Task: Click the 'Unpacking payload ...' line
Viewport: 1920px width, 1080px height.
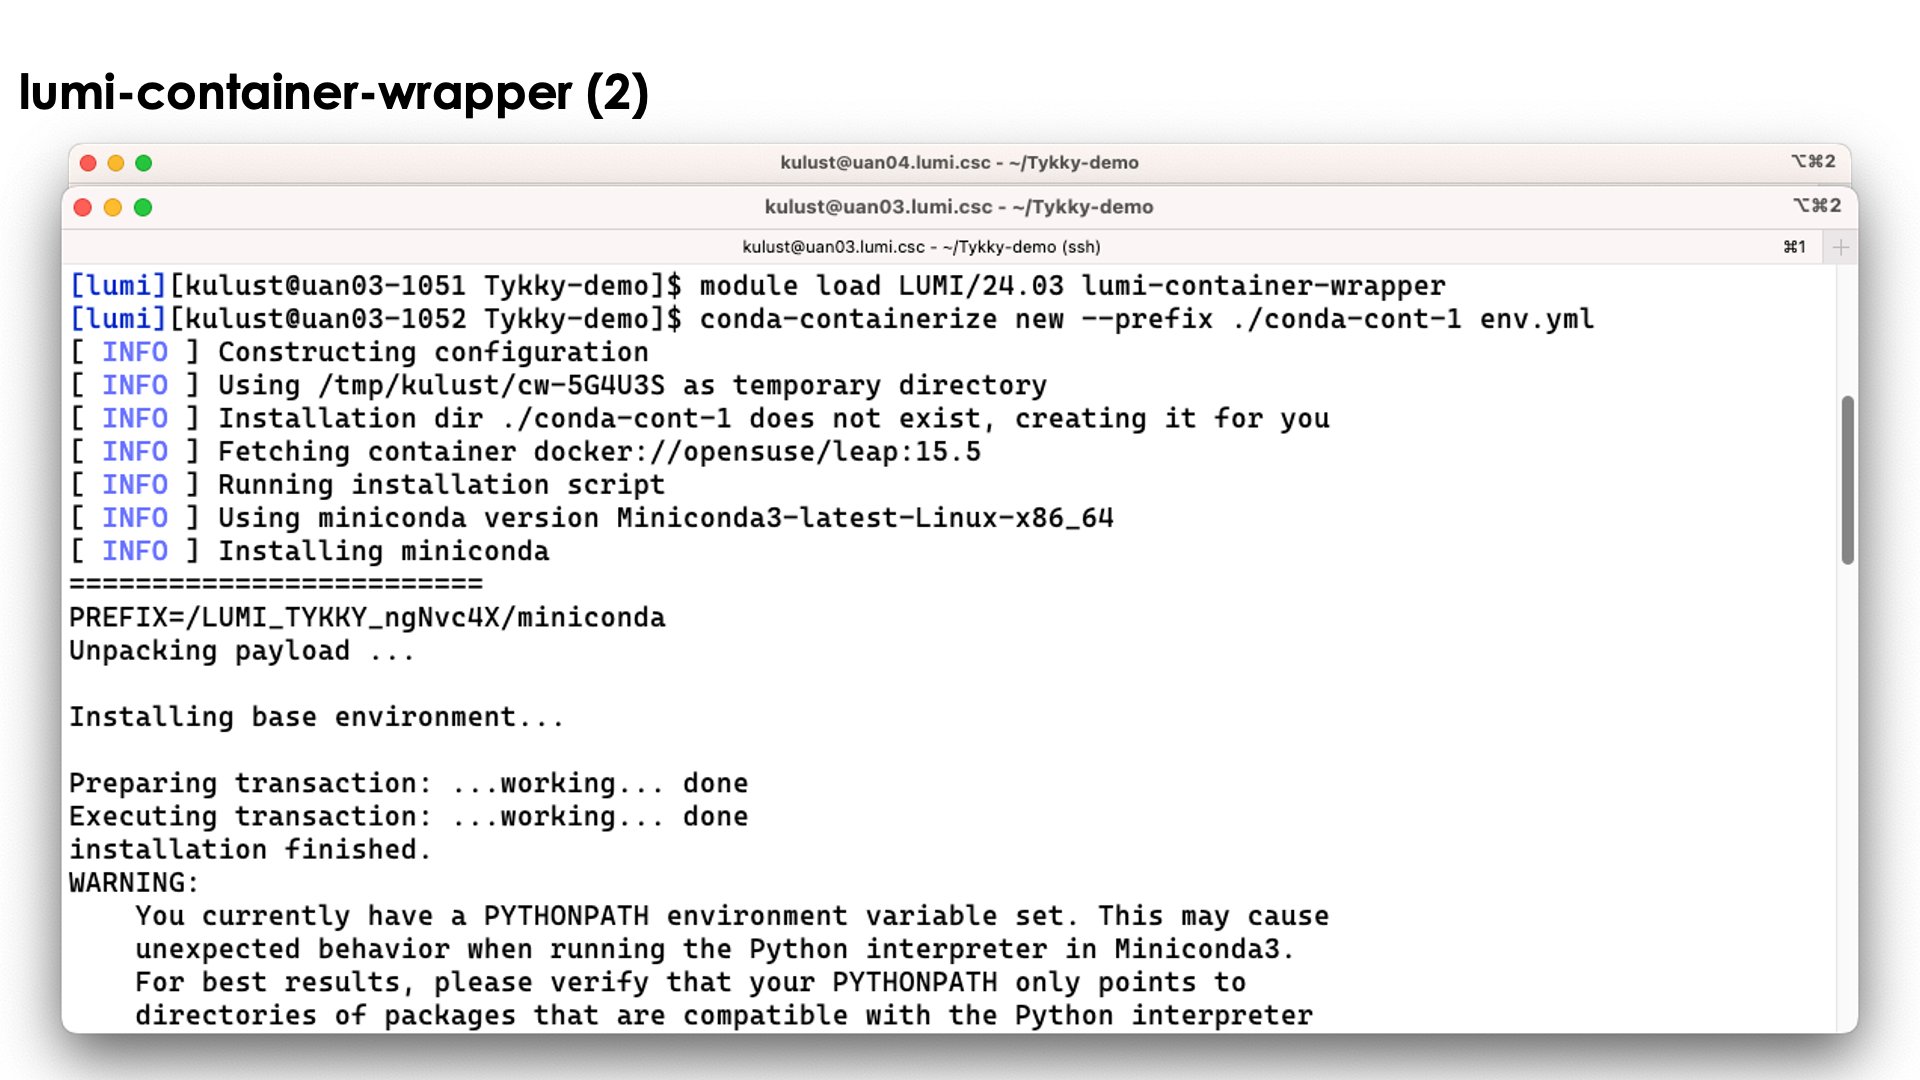Action: pyautogui.click(x=241, y=650)
